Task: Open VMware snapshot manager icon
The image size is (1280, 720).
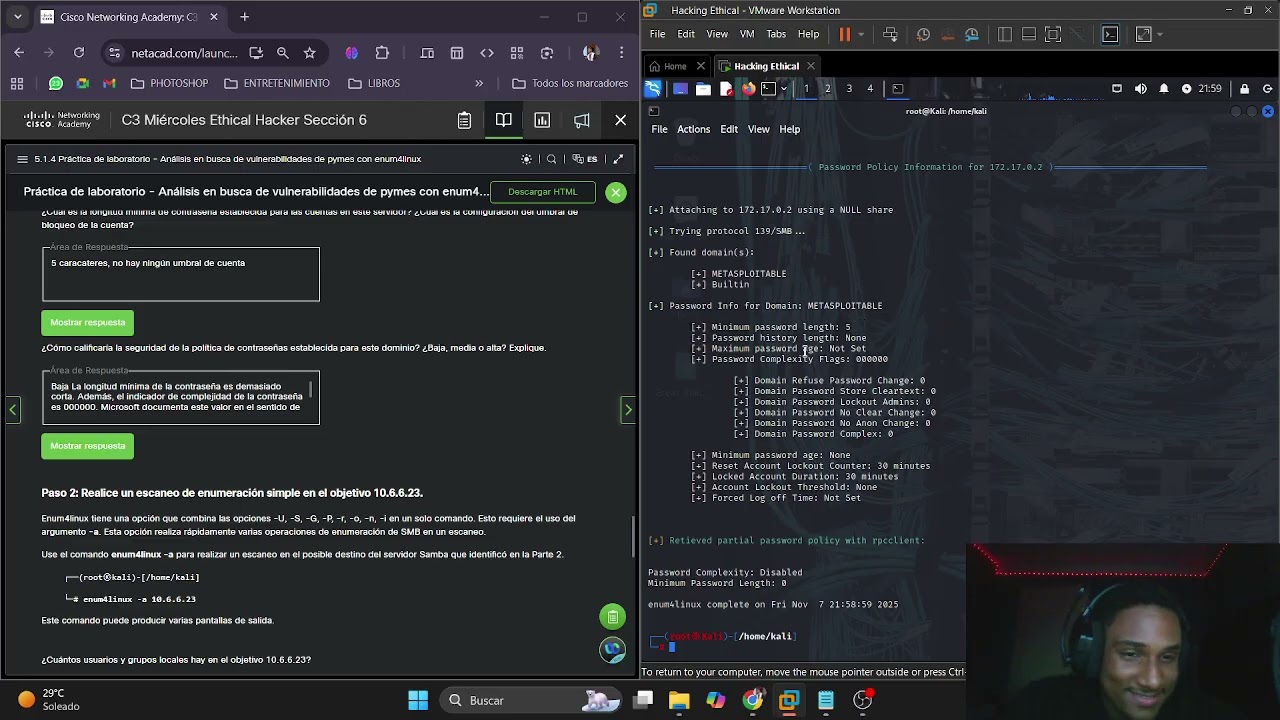Action: point(971,34)
